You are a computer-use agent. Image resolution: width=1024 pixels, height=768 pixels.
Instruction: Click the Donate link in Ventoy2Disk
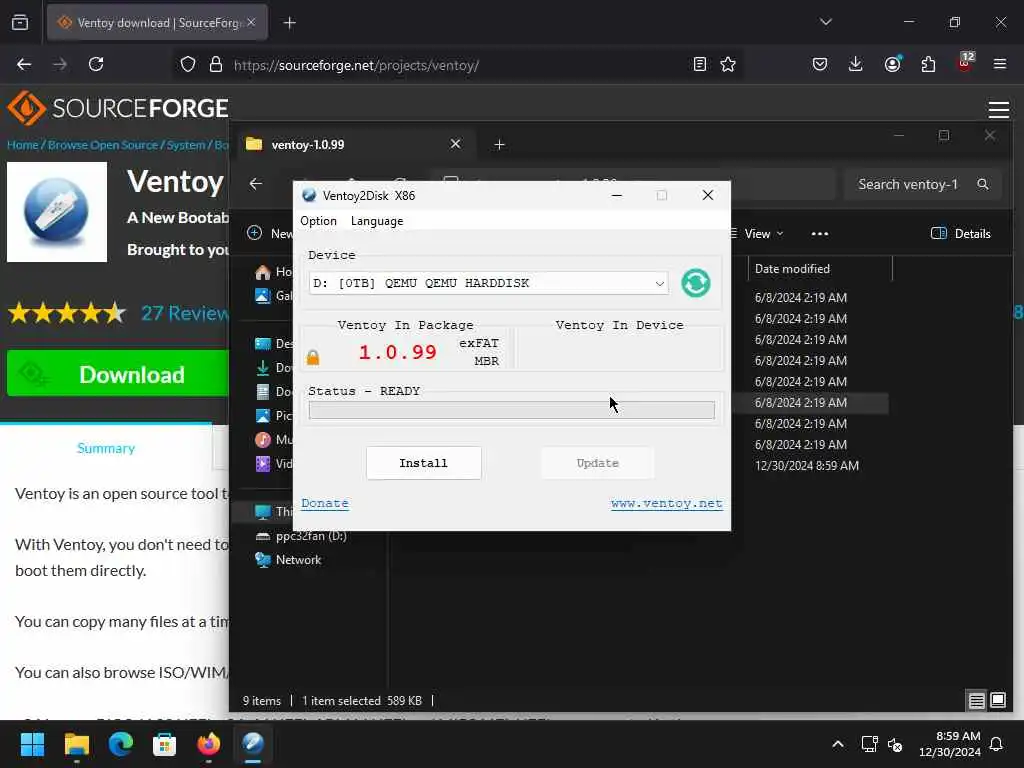(x=325, y=504)
